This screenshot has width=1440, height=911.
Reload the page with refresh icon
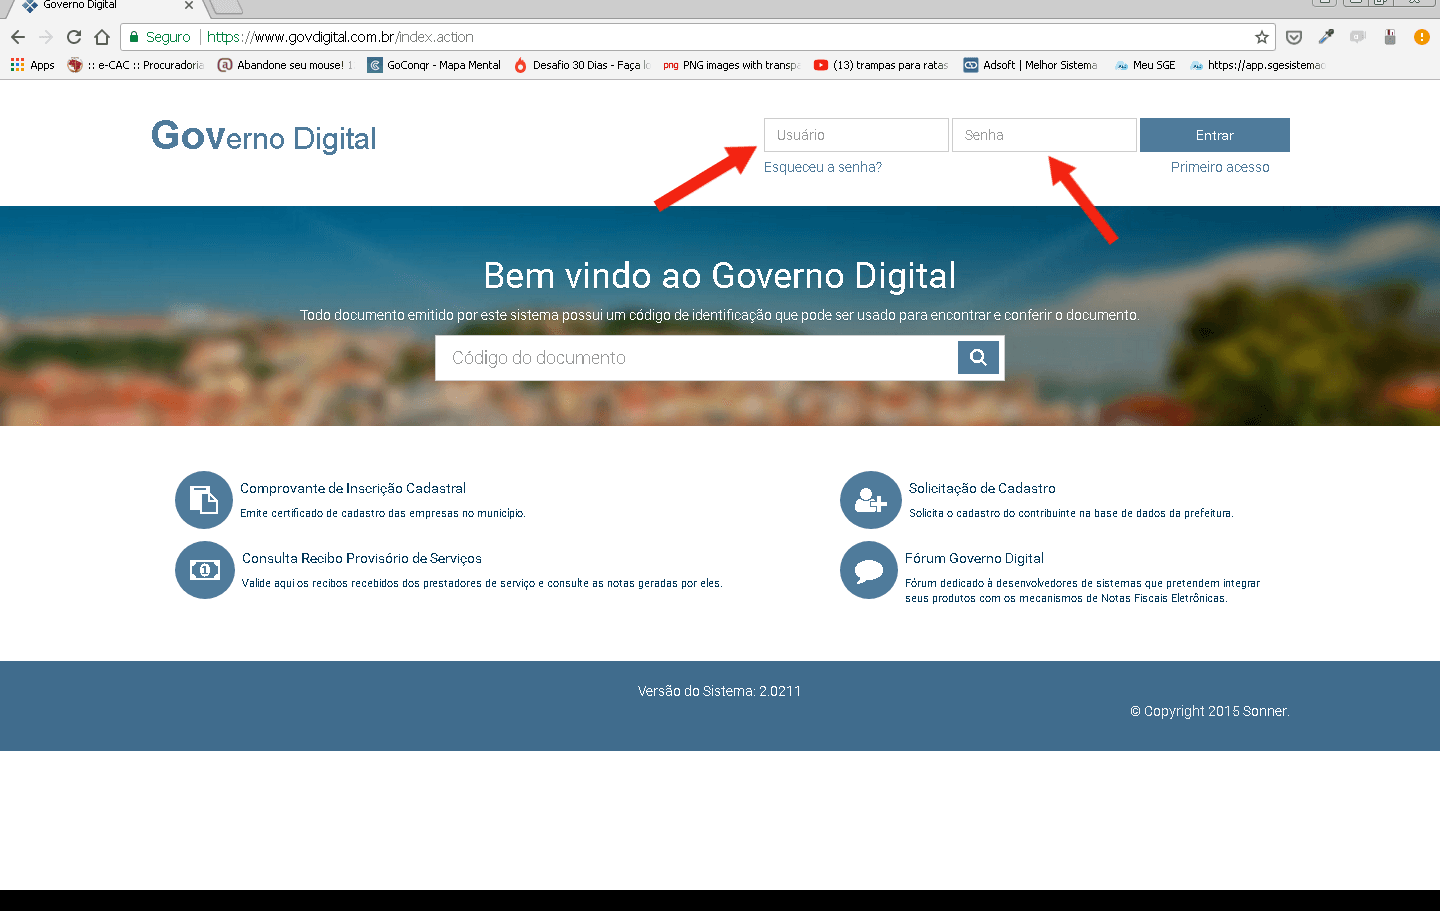click(x=74, y=37)
